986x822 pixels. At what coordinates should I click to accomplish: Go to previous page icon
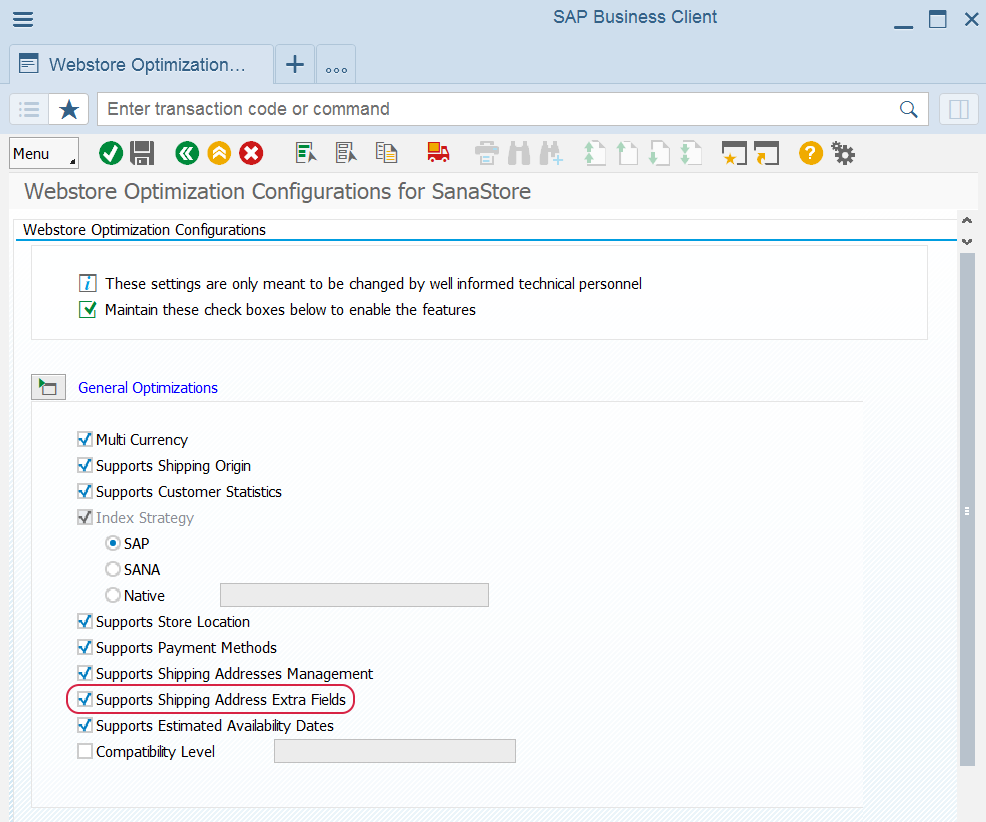click(626, 153)
